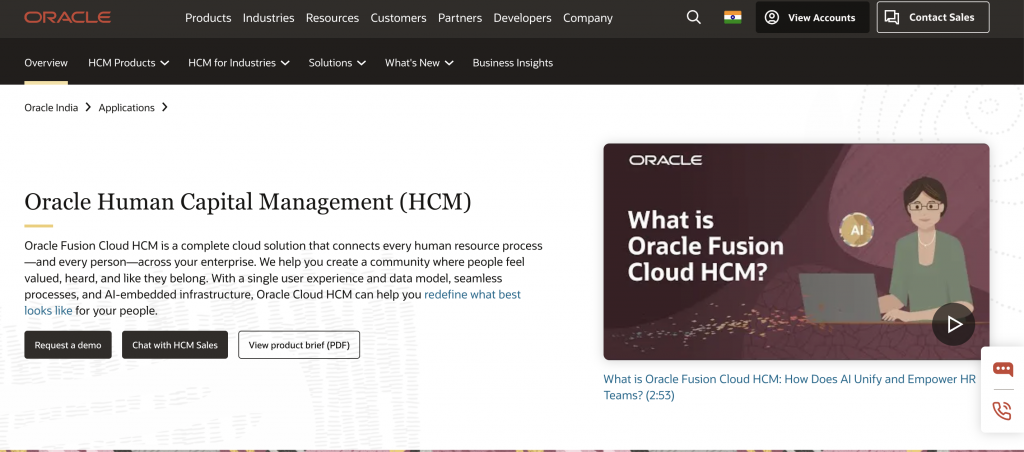Open View product brief (PDF)
This screenshot has width=1024, height=452.
(299, 345)
